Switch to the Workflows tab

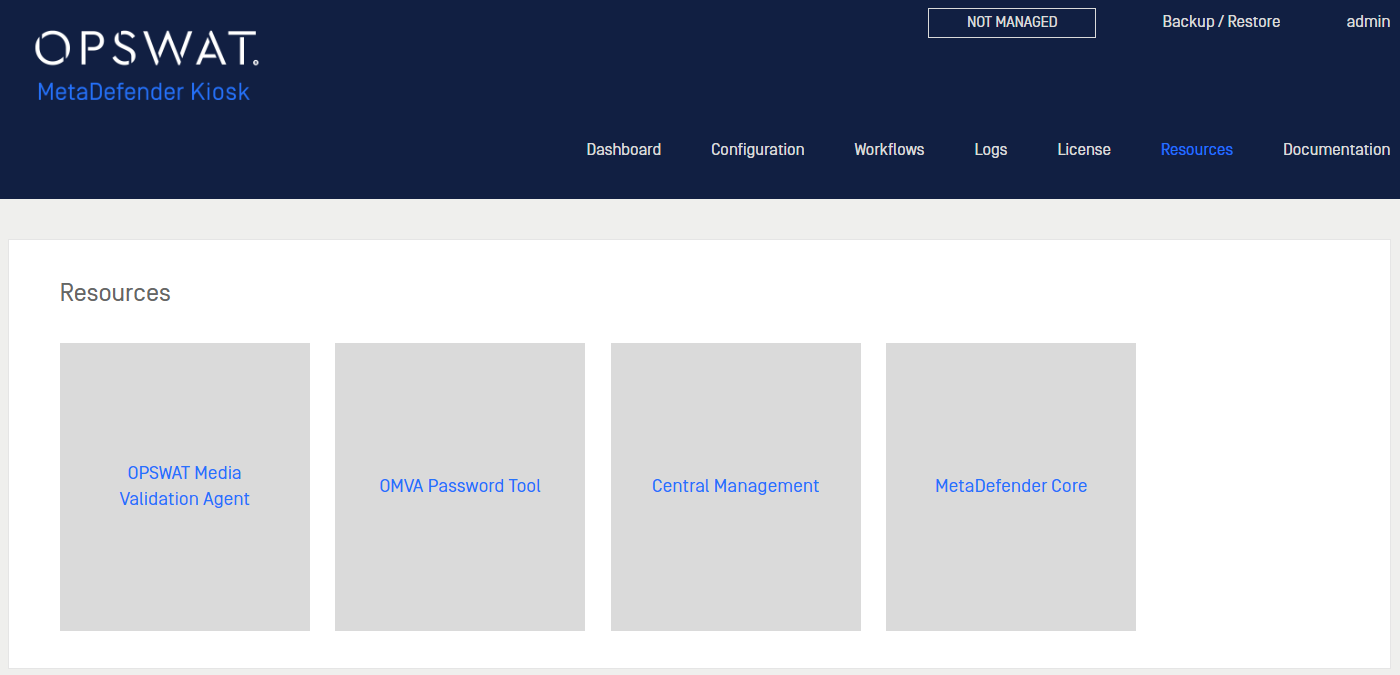tap(889, 150)
